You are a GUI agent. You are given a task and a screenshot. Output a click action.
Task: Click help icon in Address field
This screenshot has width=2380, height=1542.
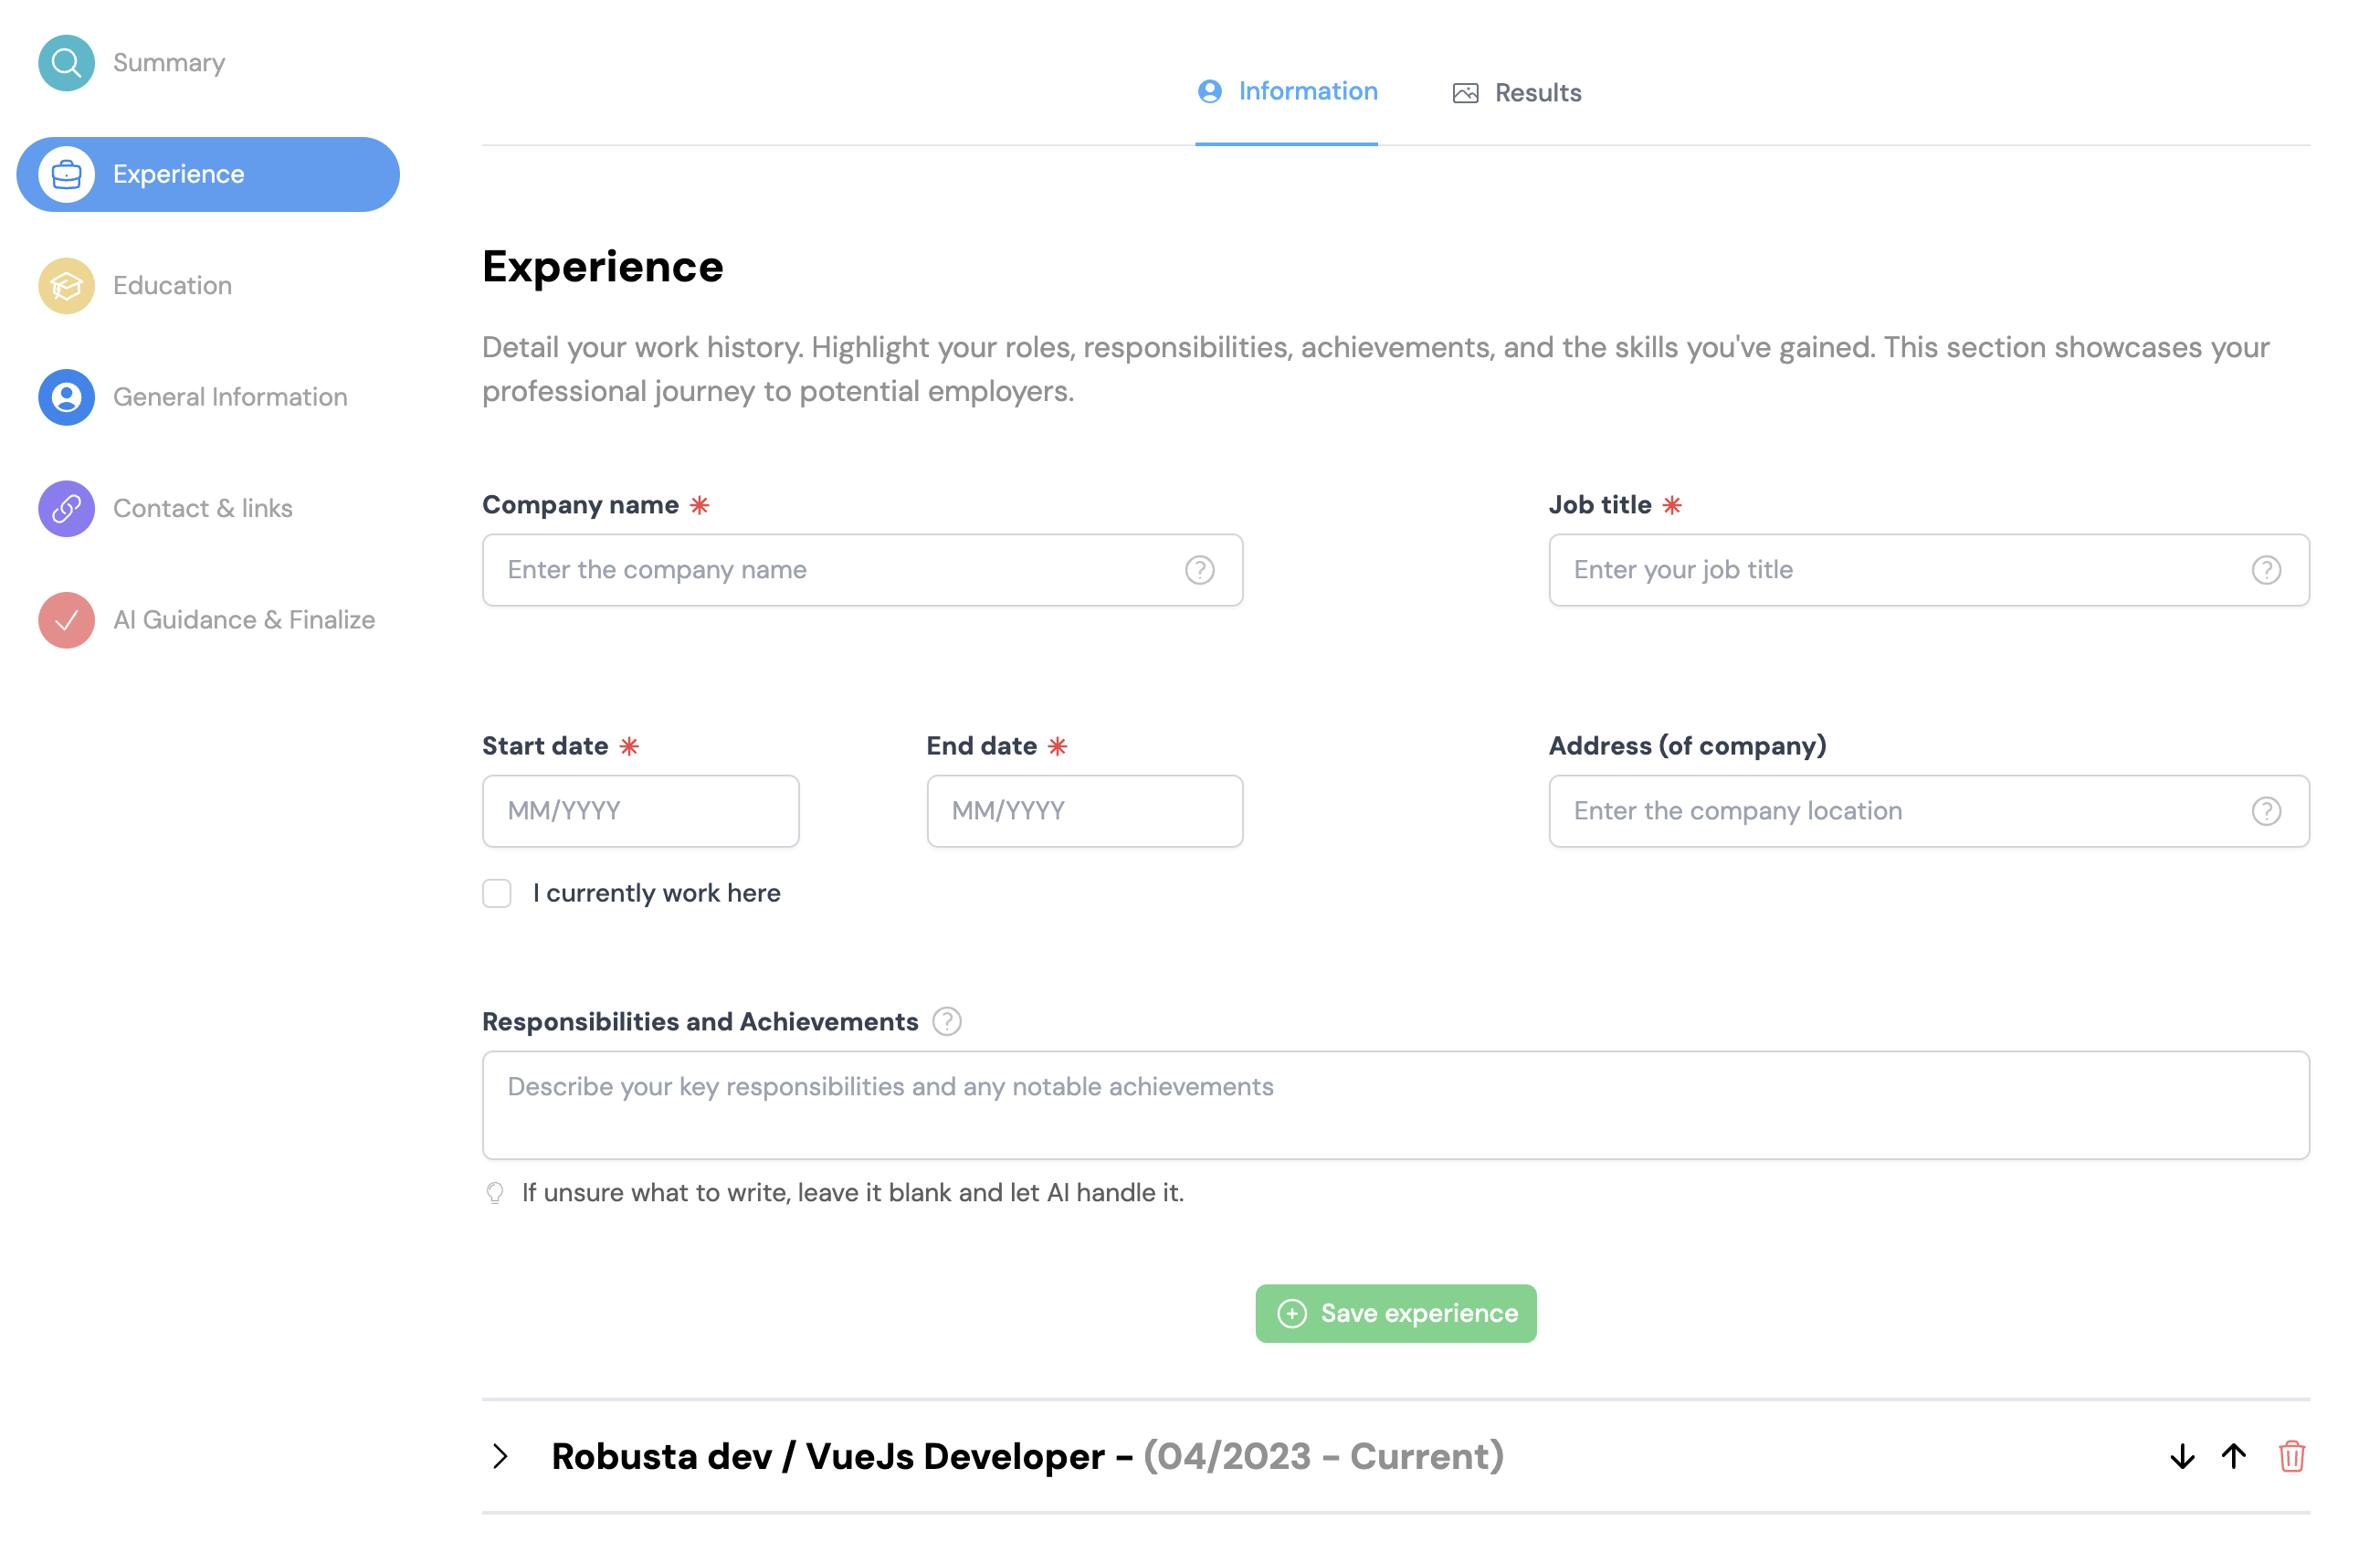pos(2265,811)
